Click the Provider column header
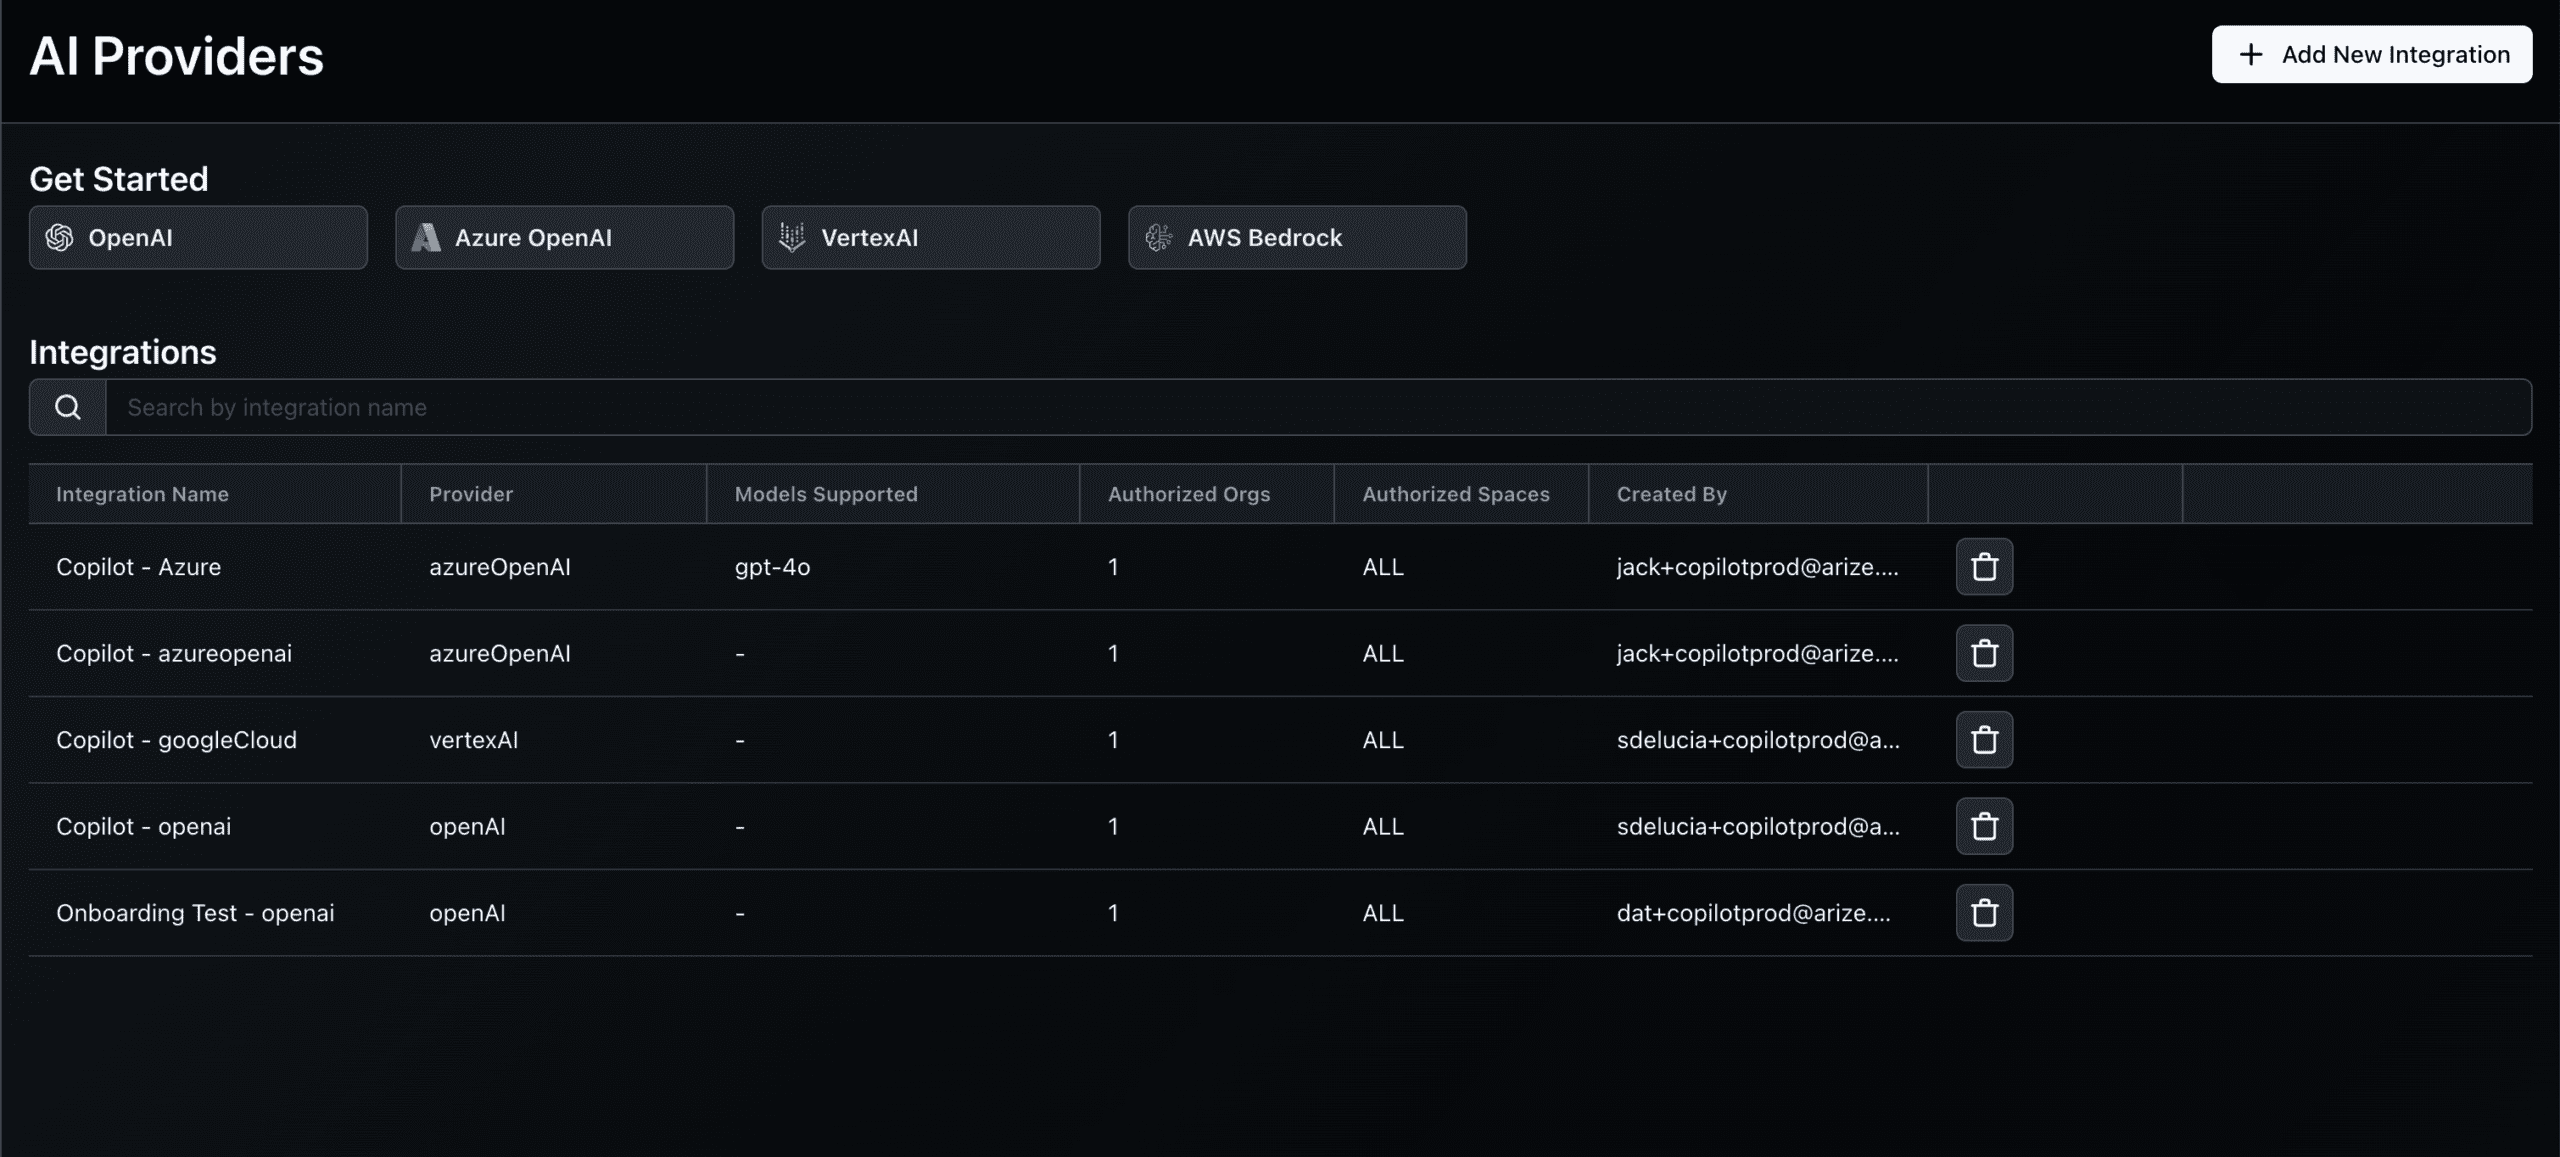Image resolution: width=2560 pixels, height=1157 pixels. coord(471,494)
